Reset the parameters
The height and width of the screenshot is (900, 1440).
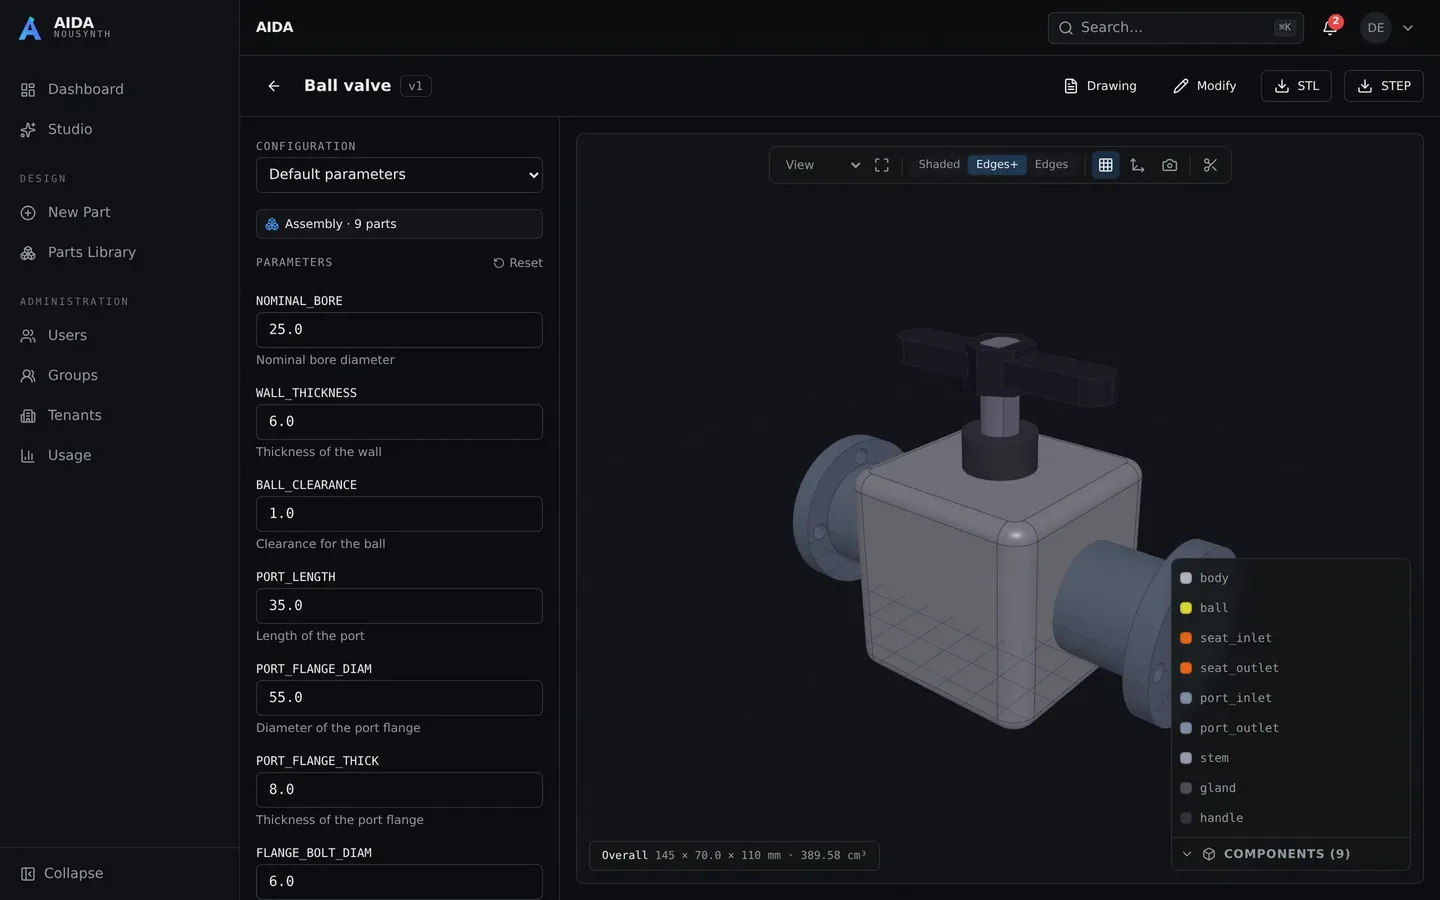pyautogui.click(x=518, y=263)
